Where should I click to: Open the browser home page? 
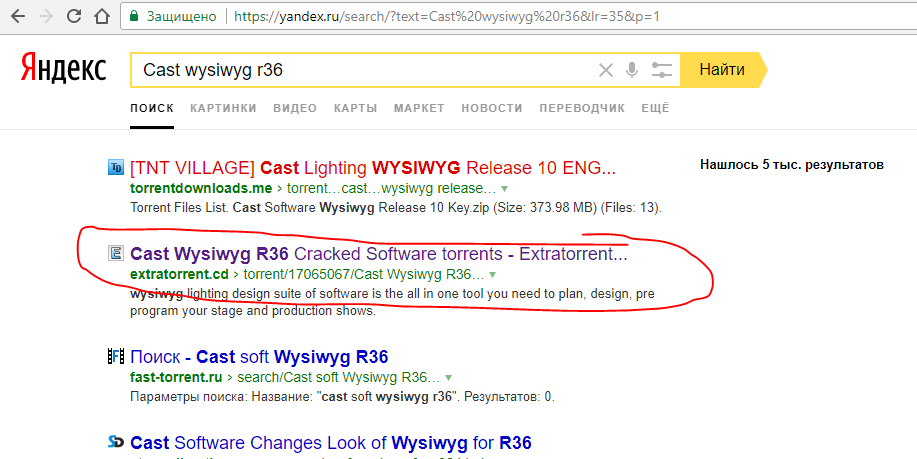(102, 16)
